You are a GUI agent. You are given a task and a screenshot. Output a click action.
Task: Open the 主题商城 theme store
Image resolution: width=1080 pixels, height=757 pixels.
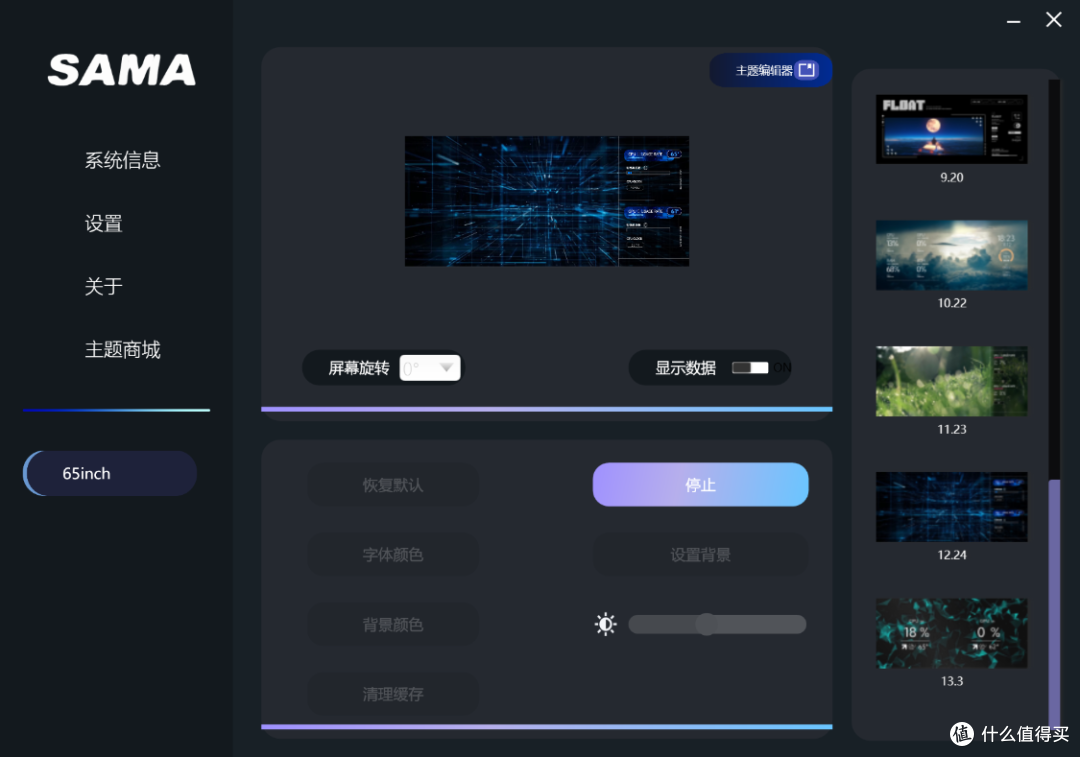(x=123, y=349)
